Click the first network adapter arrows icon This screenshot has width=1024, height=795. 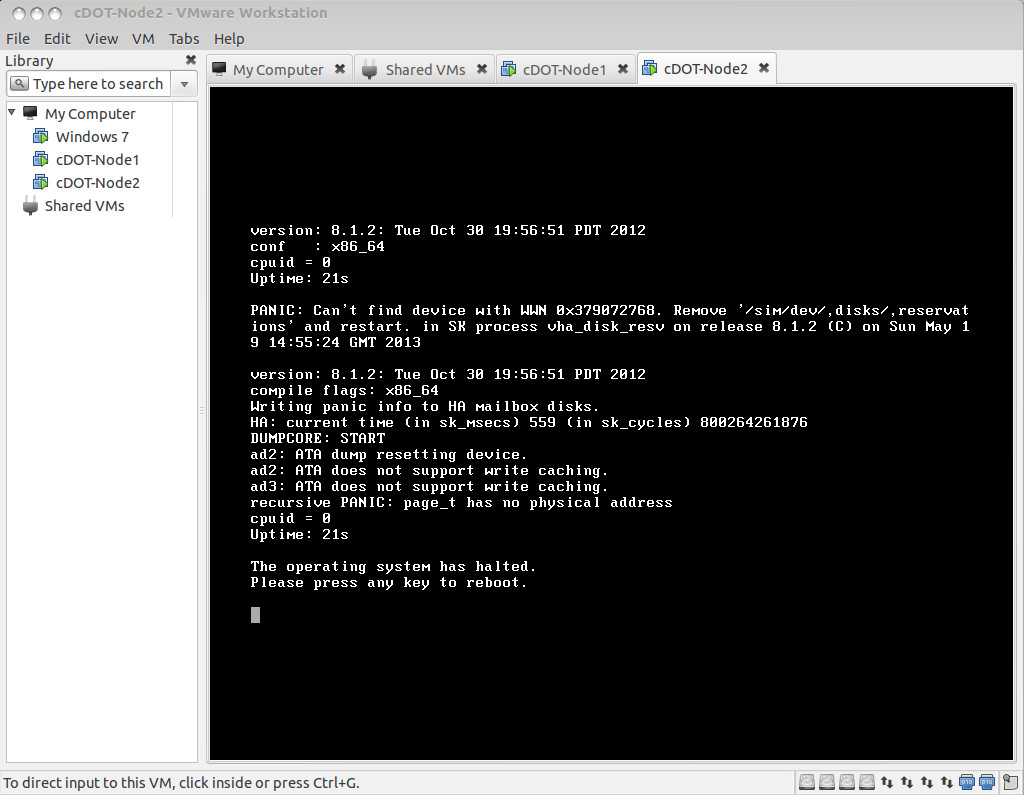tap(887, 781)
